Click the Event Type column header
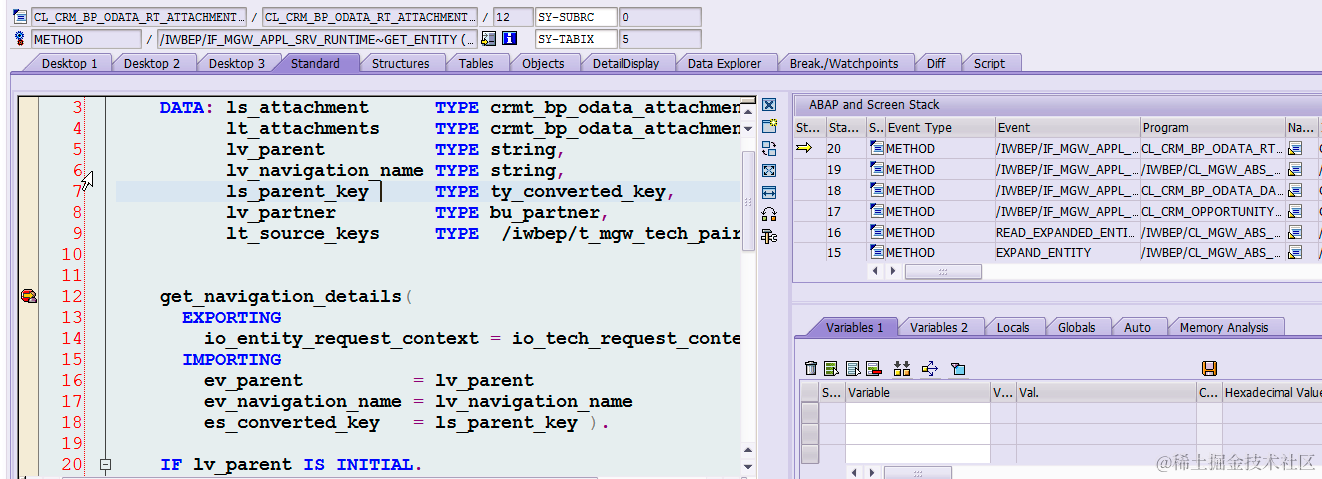1322x479 pixels. [939, 127]
